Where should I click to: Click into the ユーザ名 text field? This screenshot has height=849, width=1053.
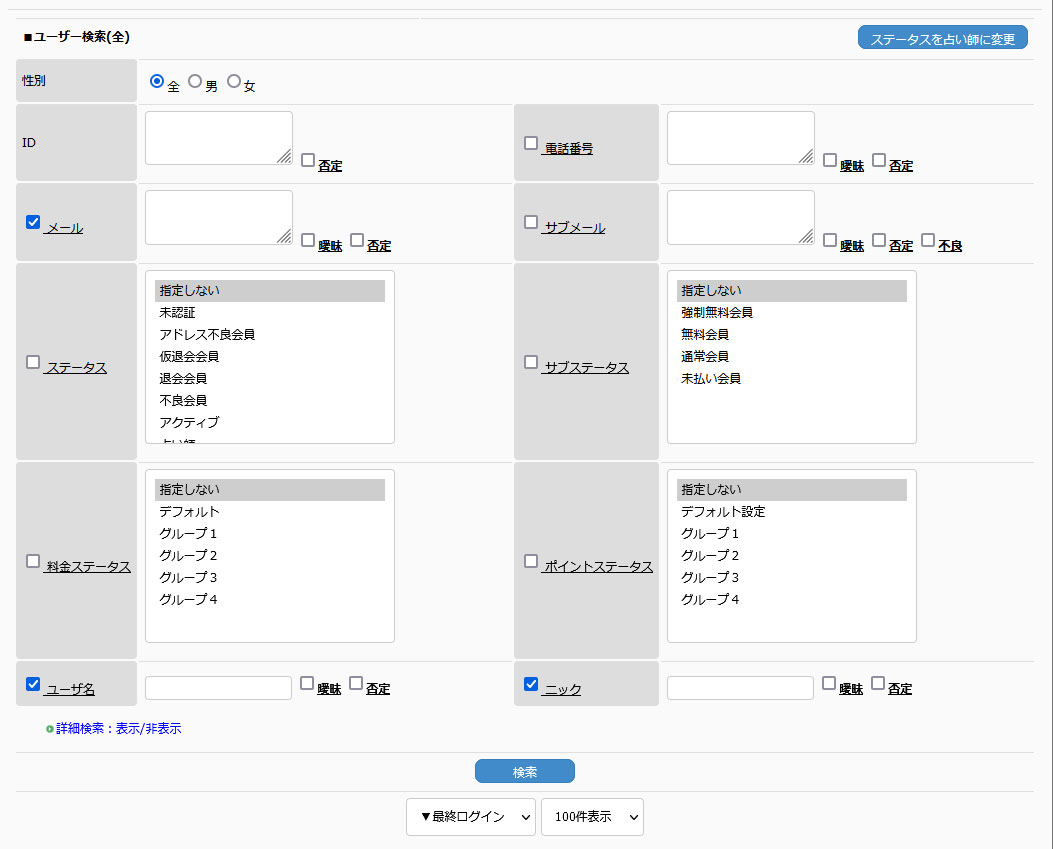(218, 688)
